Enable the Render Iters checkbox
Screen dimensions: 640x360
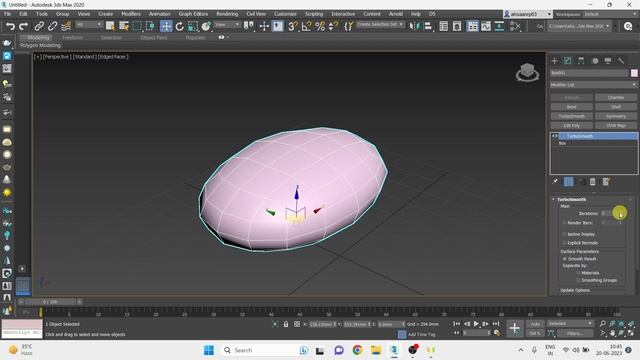coord(564,223)
